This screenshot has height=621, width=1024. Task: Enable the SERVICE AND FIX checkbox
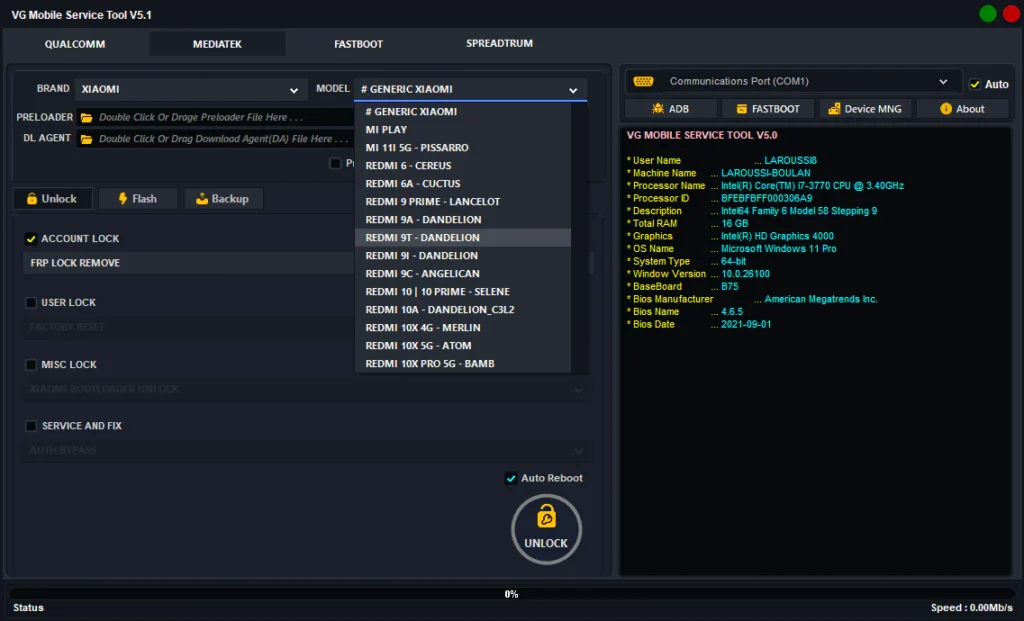[x=31, y=426]
